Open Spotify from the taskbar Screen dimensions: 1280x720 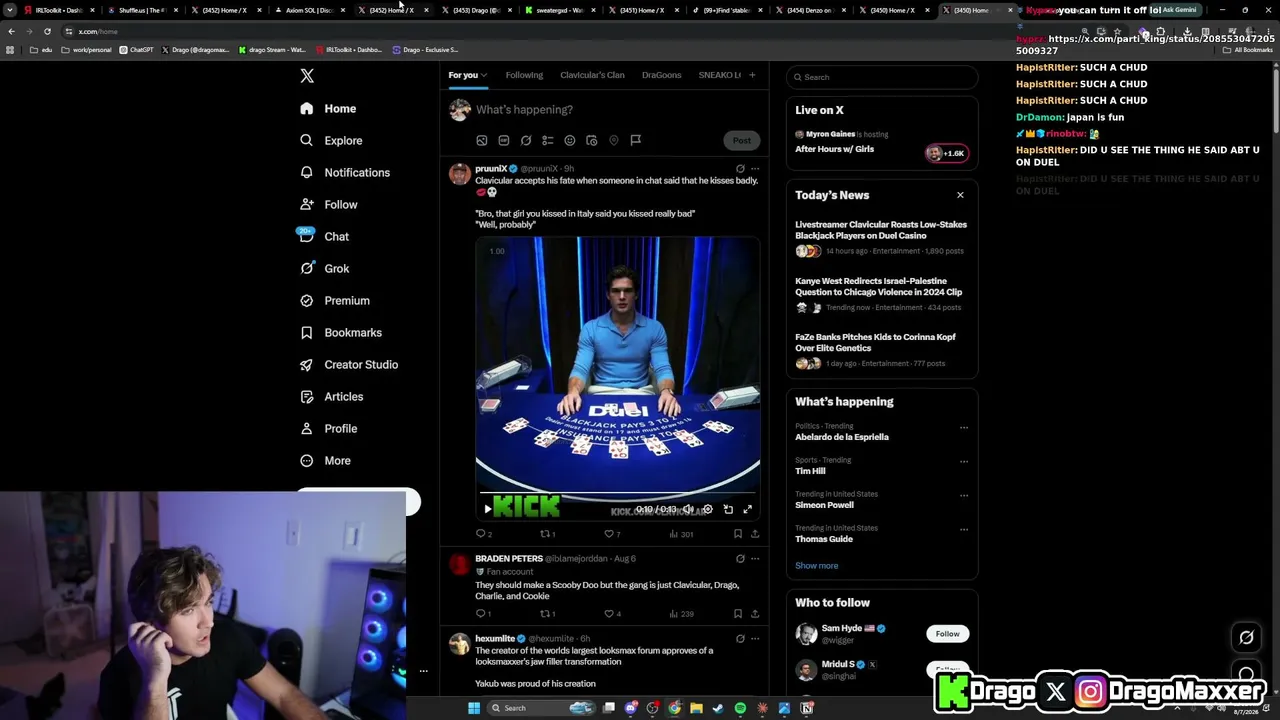click(x=740, y=708)
